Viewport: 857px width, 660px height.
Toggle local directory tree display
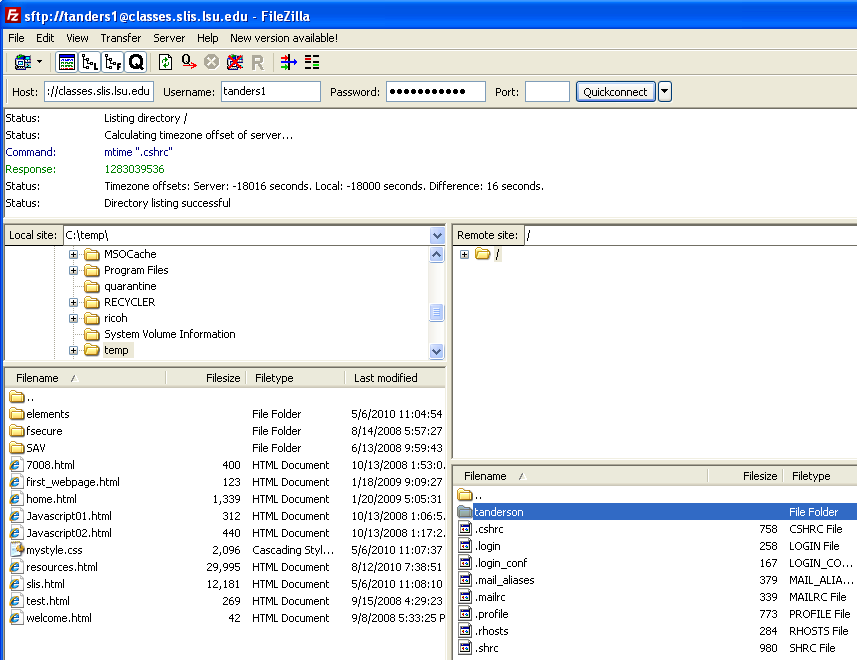coord(90,62)
